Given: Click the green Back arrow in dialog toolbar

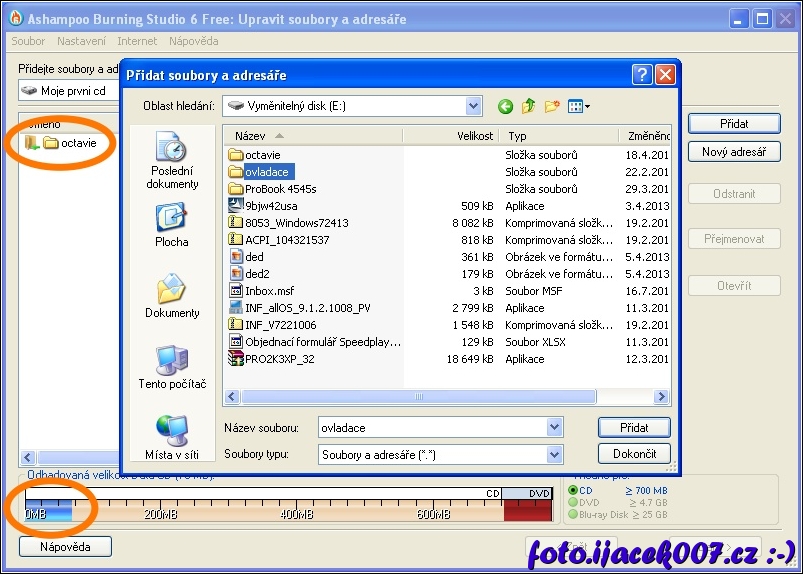Looking at the screenshot, I should [x=505, y=106].
